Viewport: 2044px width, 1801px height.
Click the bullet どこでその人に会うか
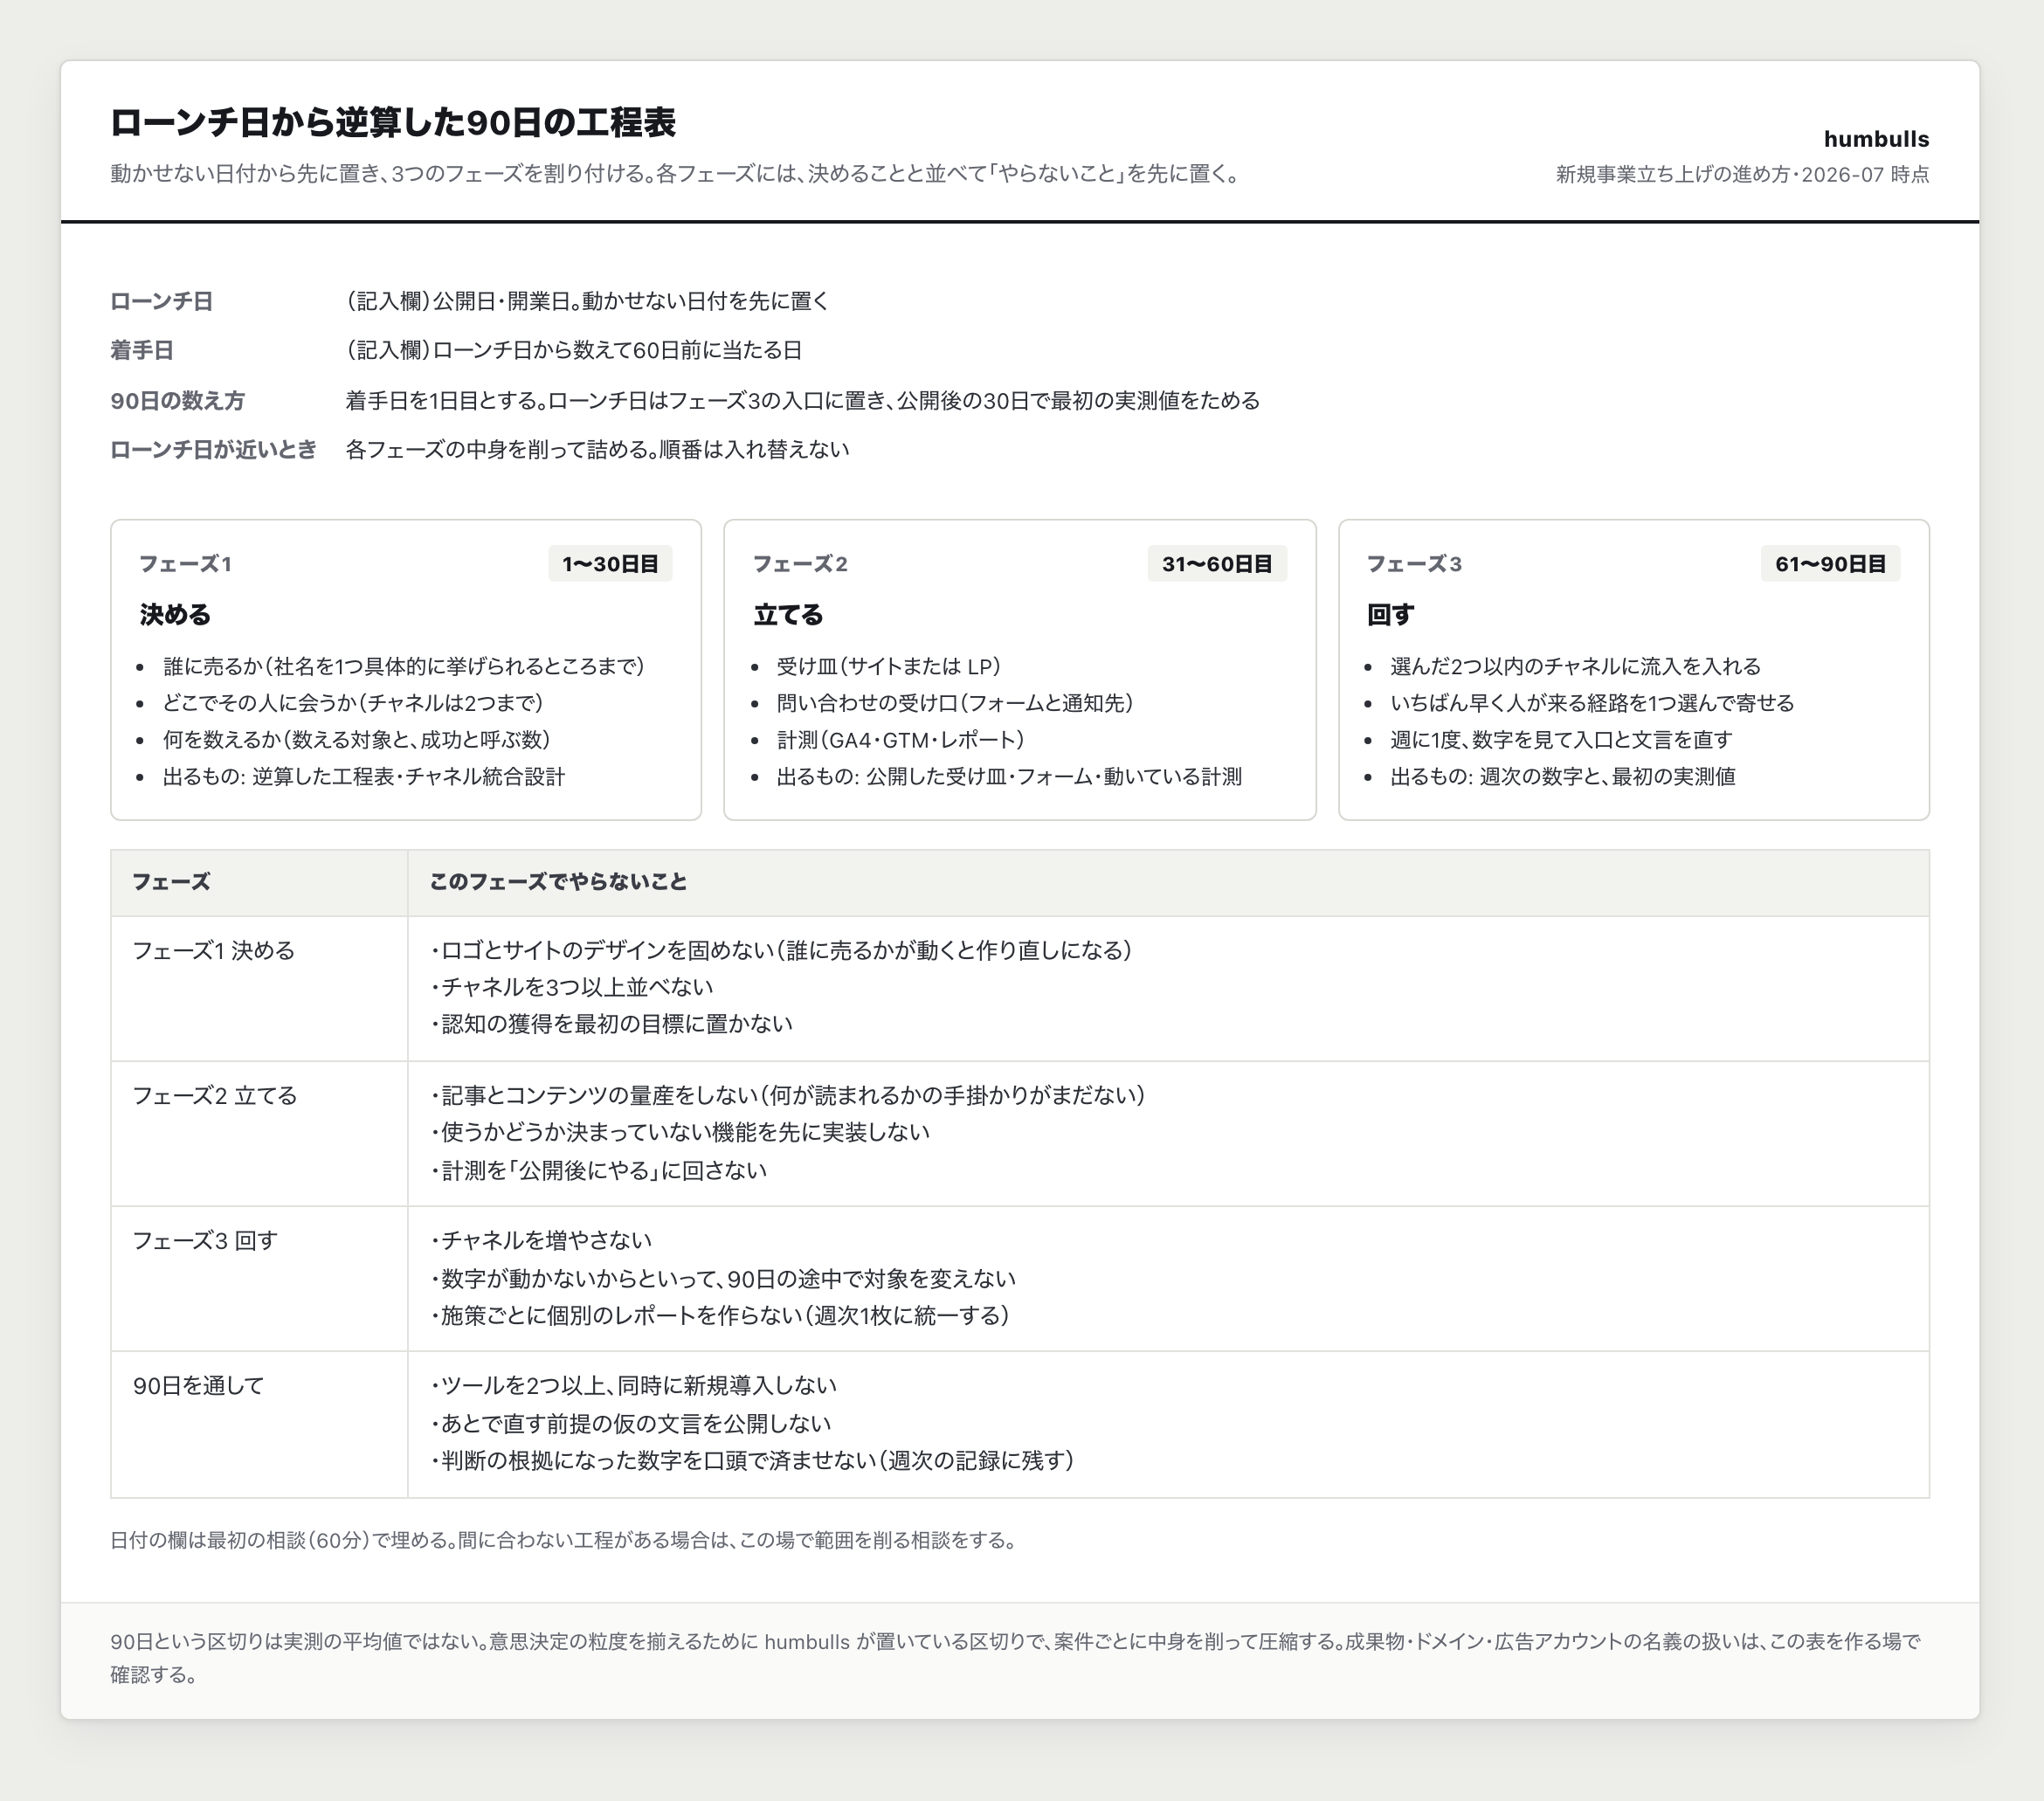[353, 703]
